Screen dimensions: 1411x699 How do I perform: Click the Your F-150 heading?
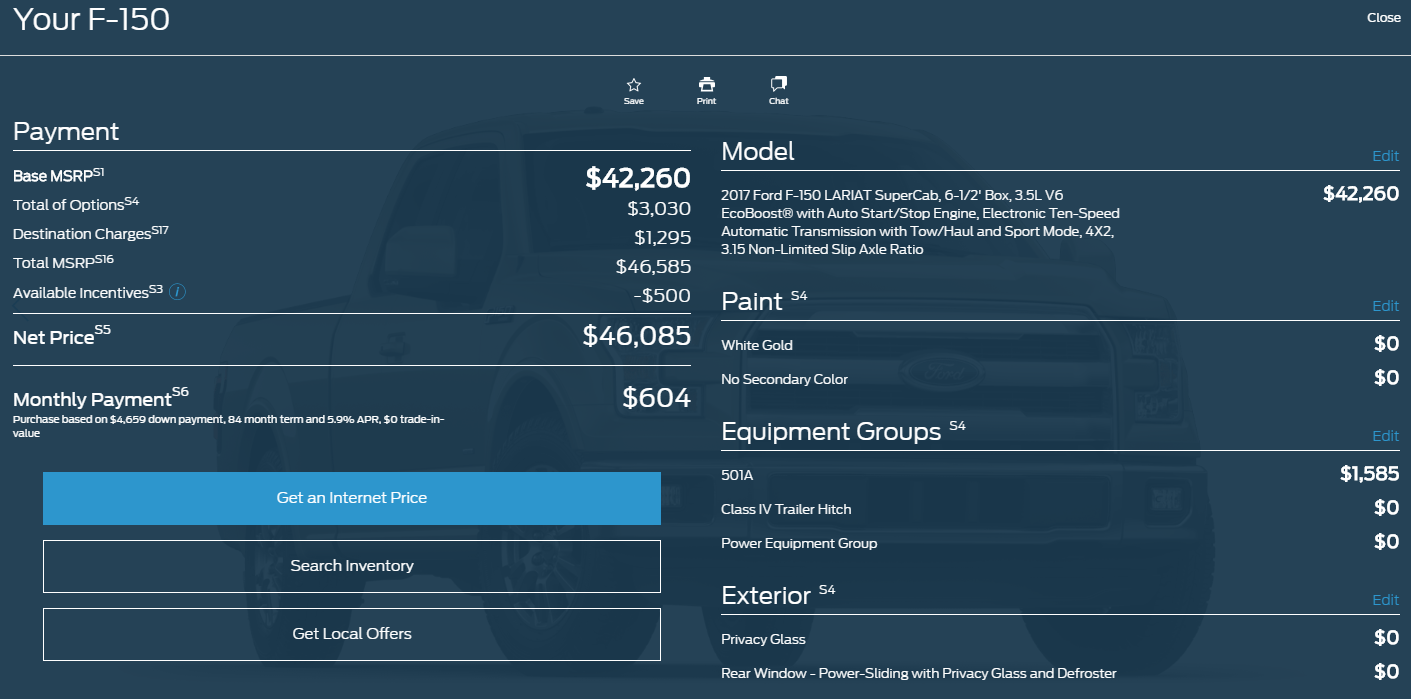[x=91, y=18]
